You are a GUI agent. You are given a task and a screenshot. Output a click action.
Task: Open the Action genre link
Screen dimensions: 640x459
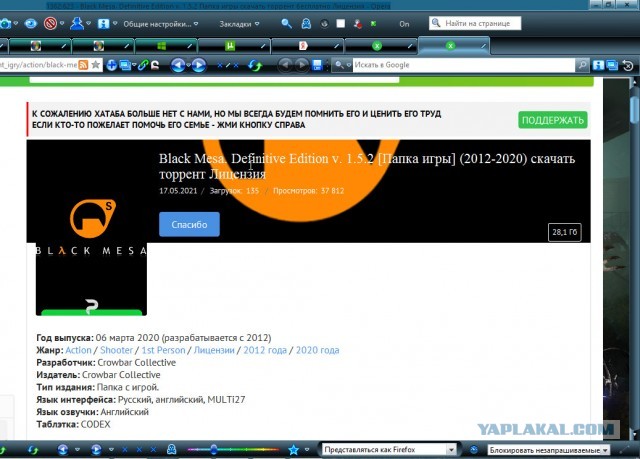78,350
